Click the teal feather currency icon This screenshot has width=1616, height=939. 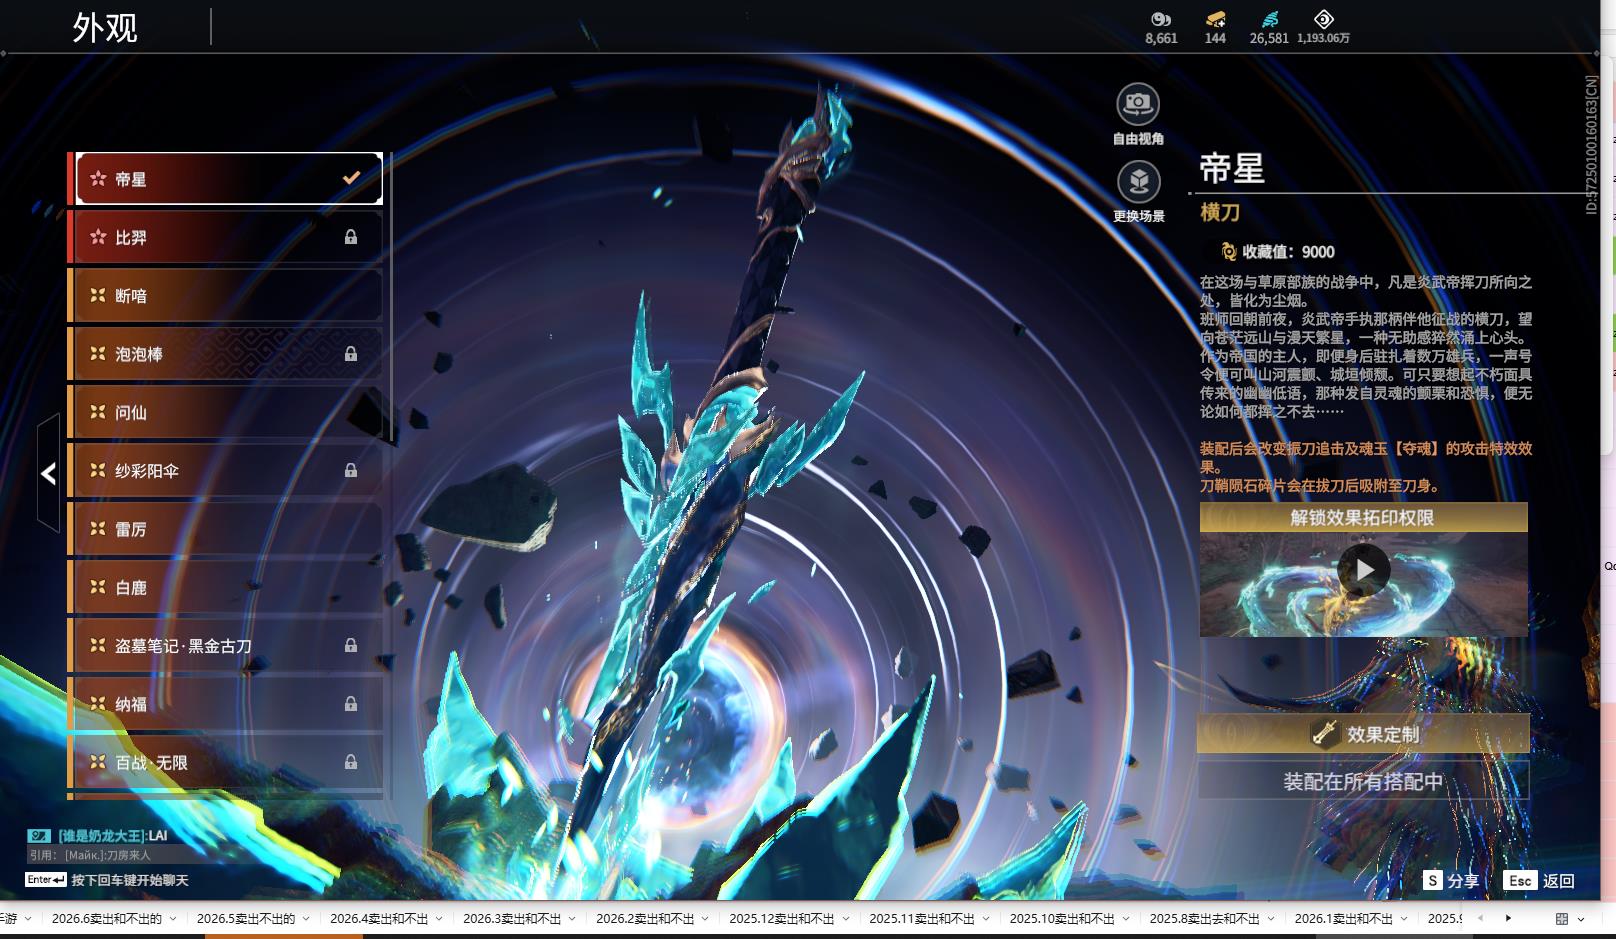[1269, 19]
